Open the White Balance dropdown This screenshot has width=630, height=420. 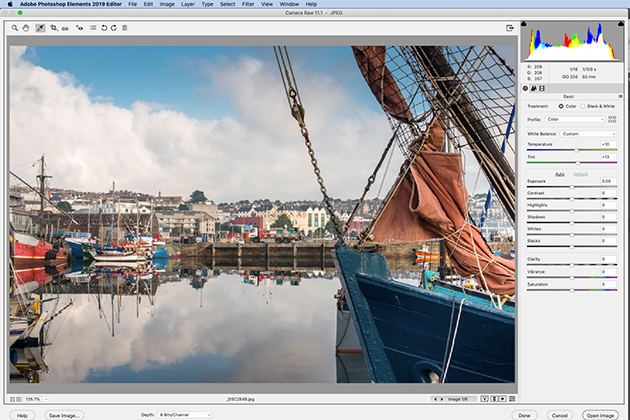click(x=588, y=133)
